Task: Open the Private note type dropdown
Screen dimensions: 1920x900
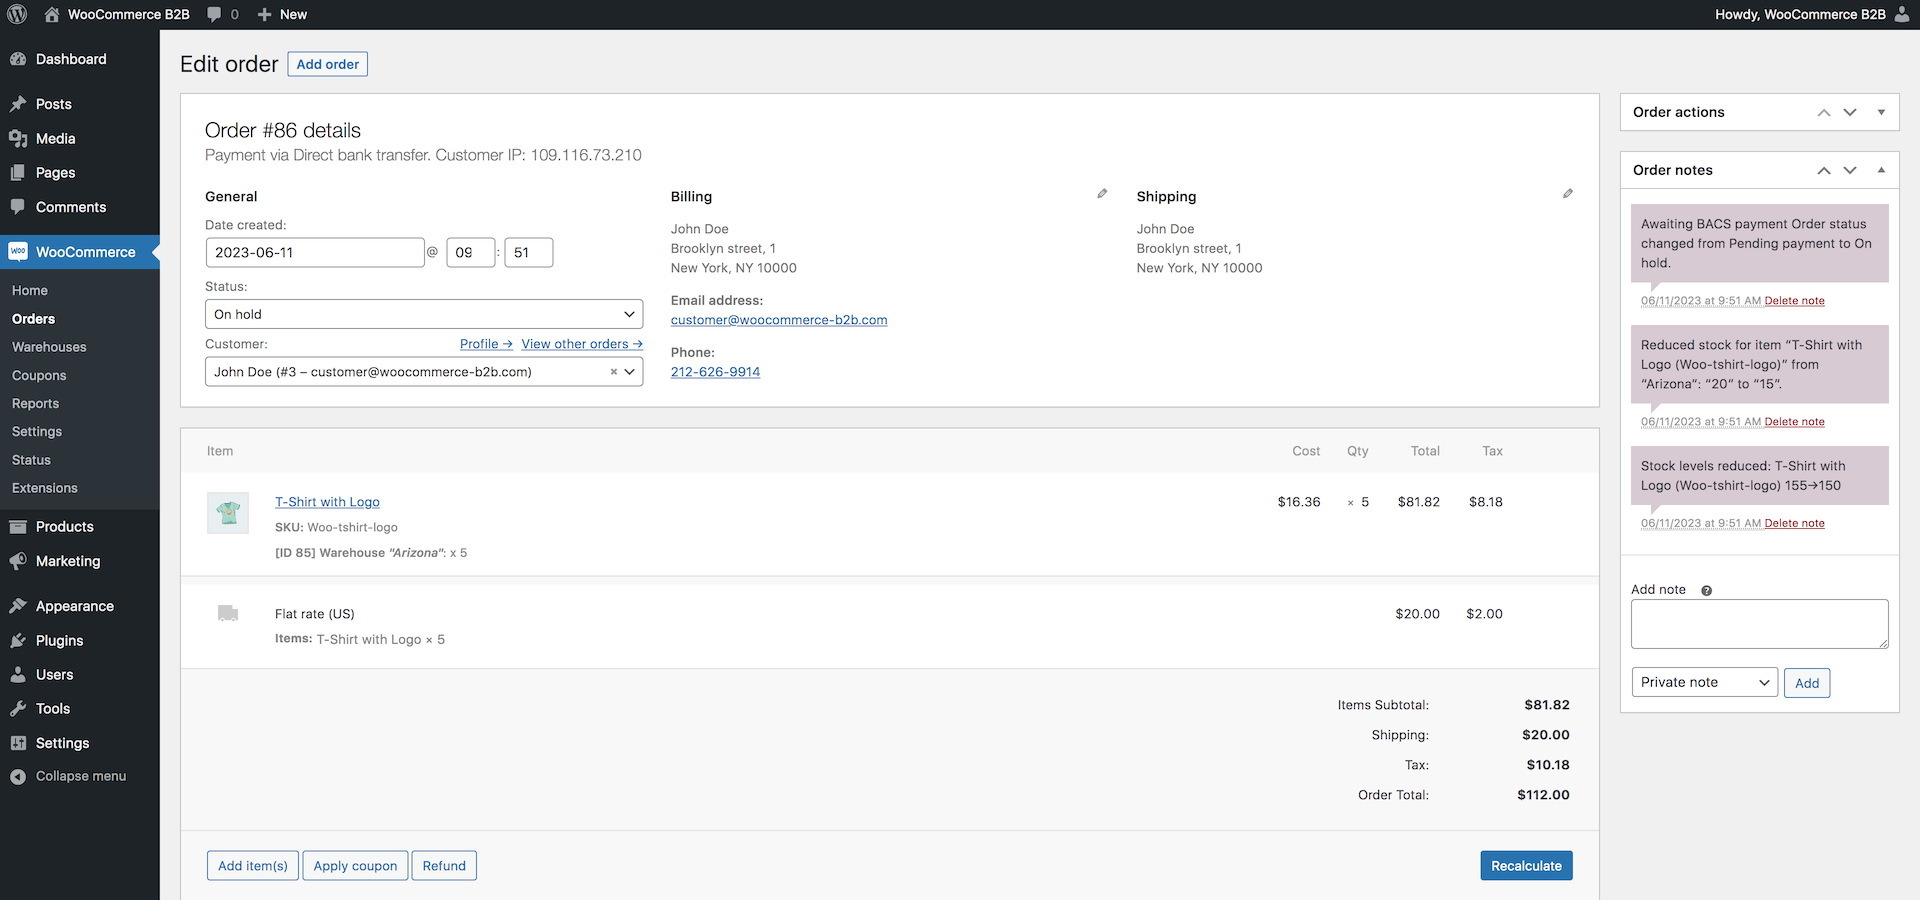Action: point(1704,682)
